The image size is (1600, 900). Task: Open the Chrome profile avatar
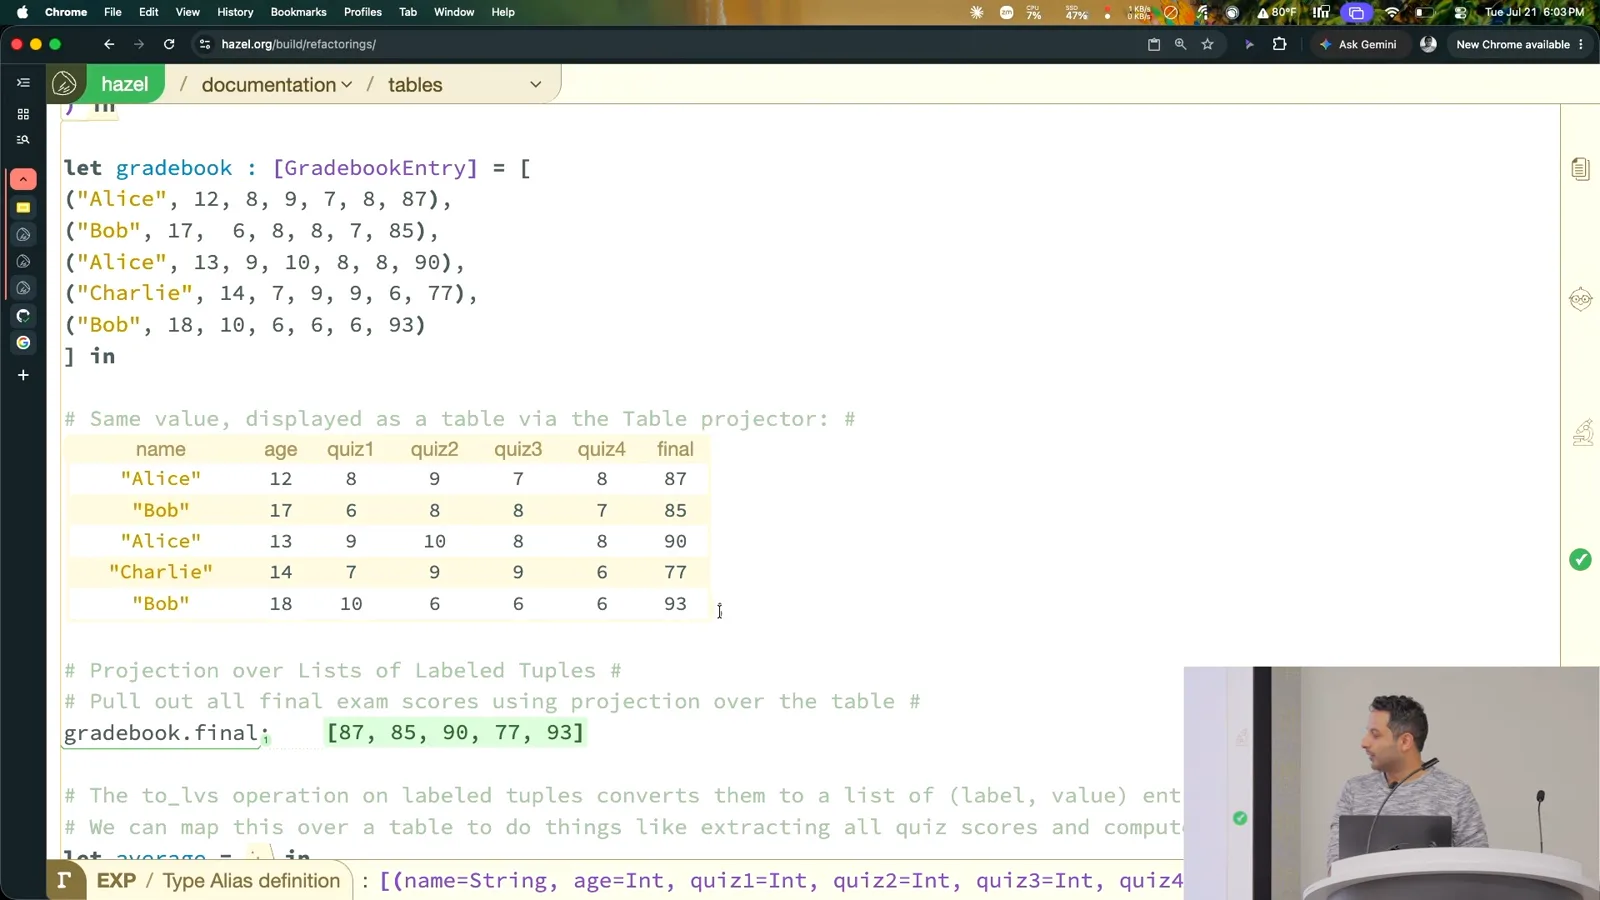point(1428,44)
